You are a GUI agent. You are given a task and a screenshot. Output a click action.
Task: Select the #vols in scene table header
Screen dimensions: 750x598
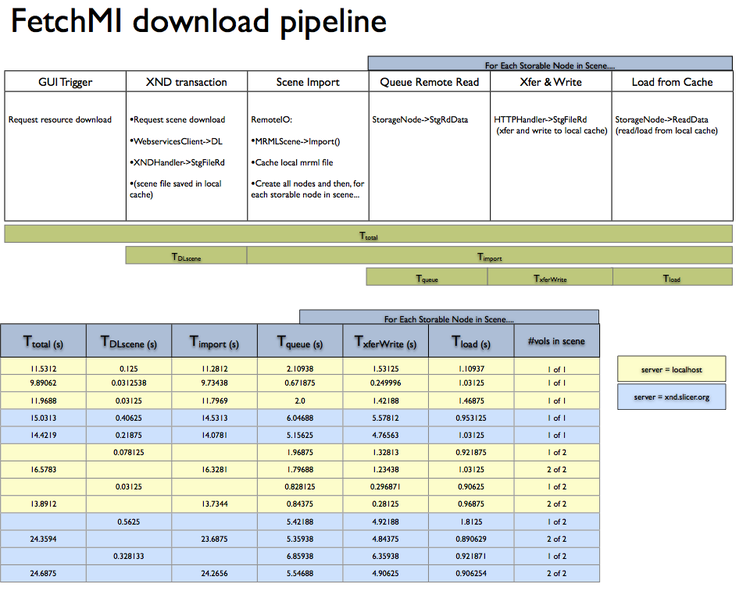[x=556, y=342]
